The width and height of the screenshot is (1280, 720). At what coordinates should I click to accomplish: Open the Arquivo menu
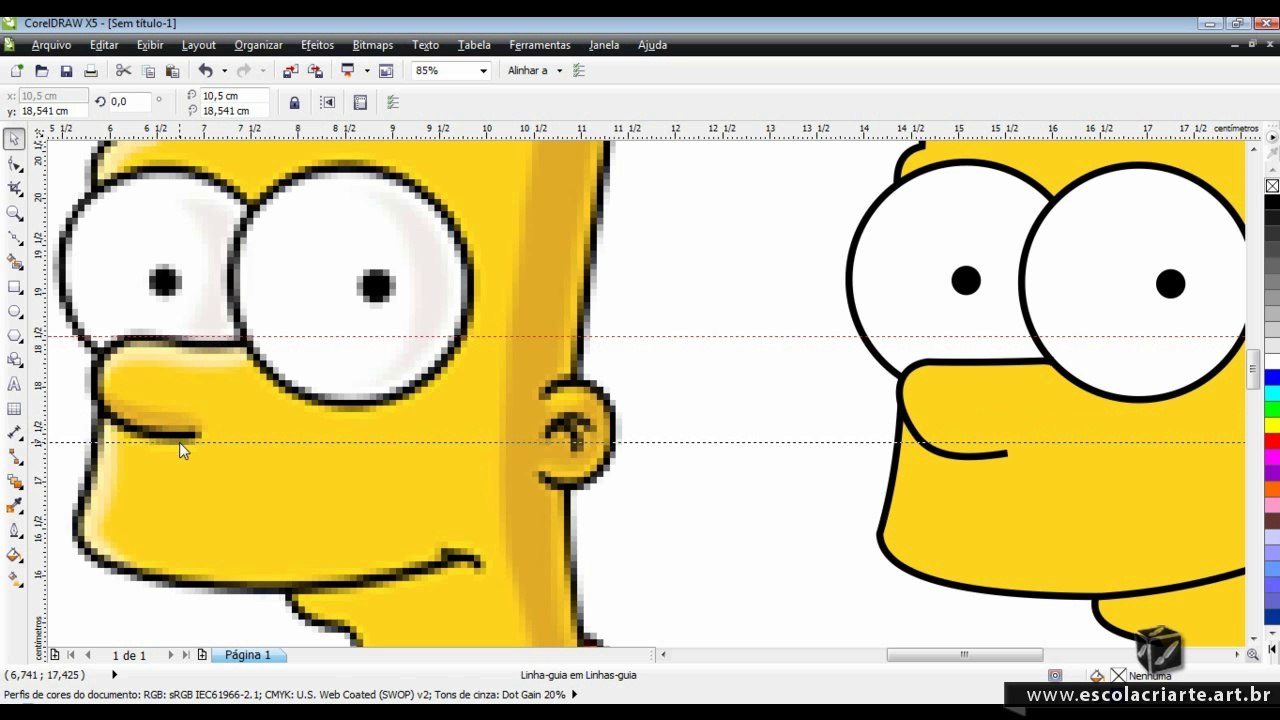pos(51,45)
